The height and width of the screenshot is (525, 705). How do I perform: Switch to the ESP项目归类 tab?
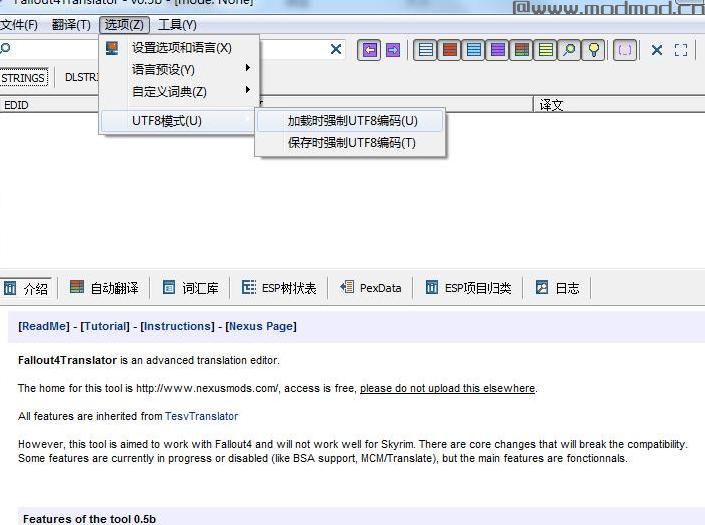(x=468, y=288)
